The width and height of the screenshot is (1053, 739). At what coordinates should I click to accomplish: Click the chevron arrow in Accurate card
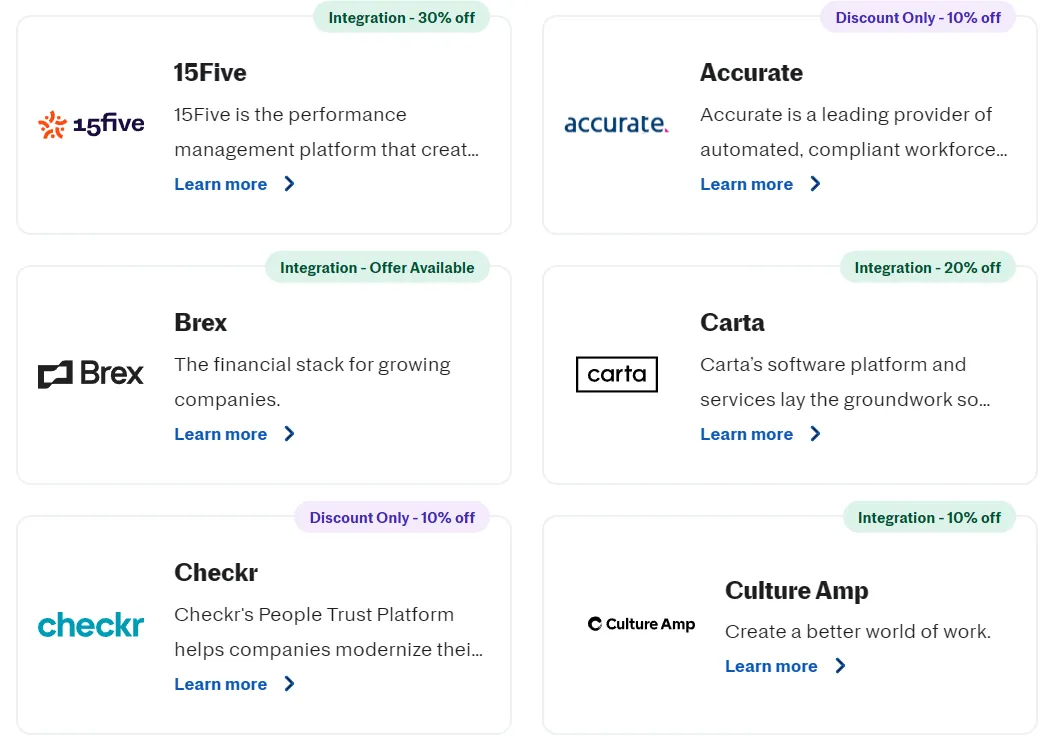[815, 184]
